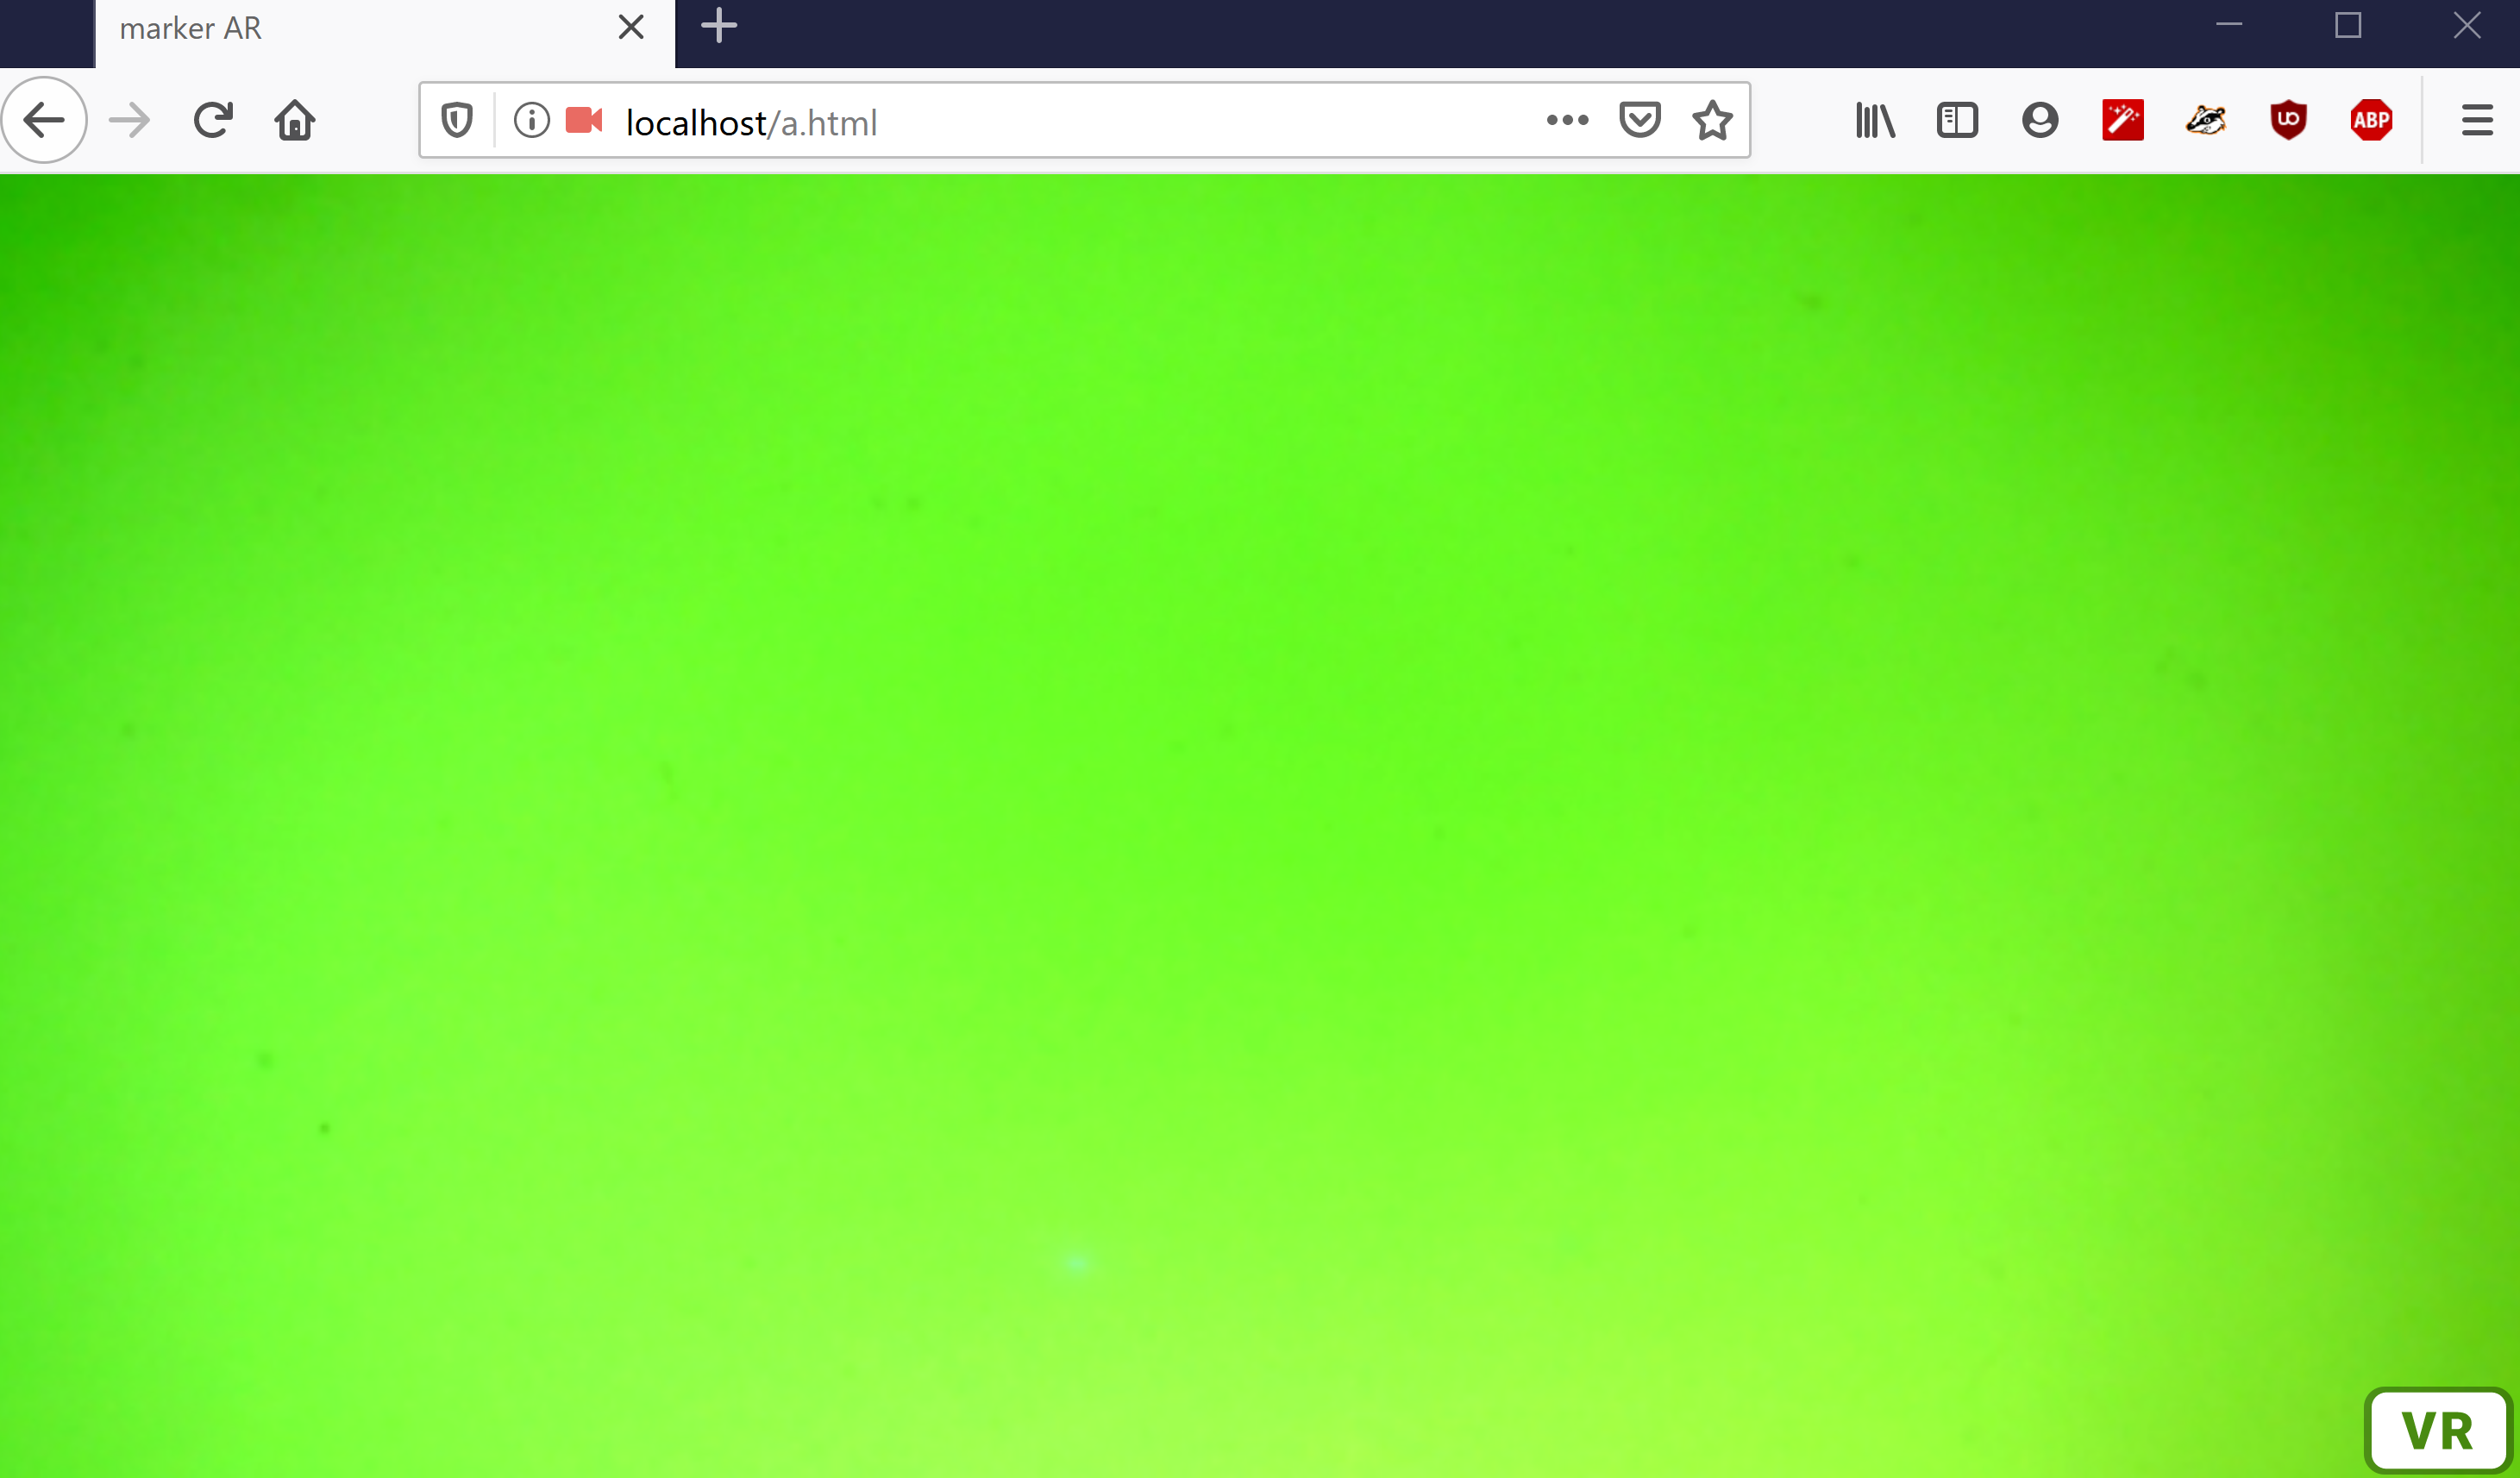Open the page actions three-dot menu
This screenshot has height=1478, width=2520.
pos(1567,120)
